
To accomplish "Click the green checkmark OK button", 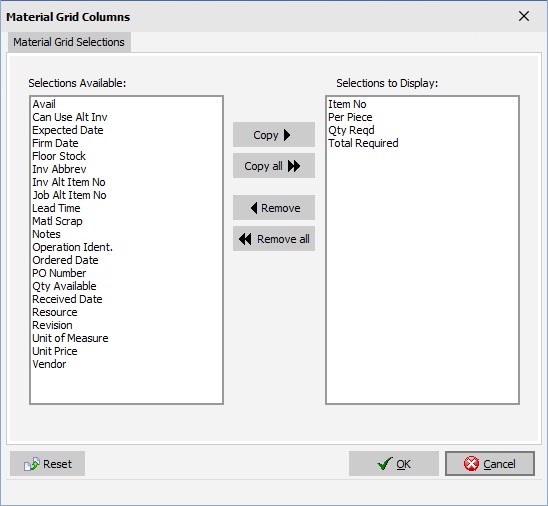I will point(394,464).
